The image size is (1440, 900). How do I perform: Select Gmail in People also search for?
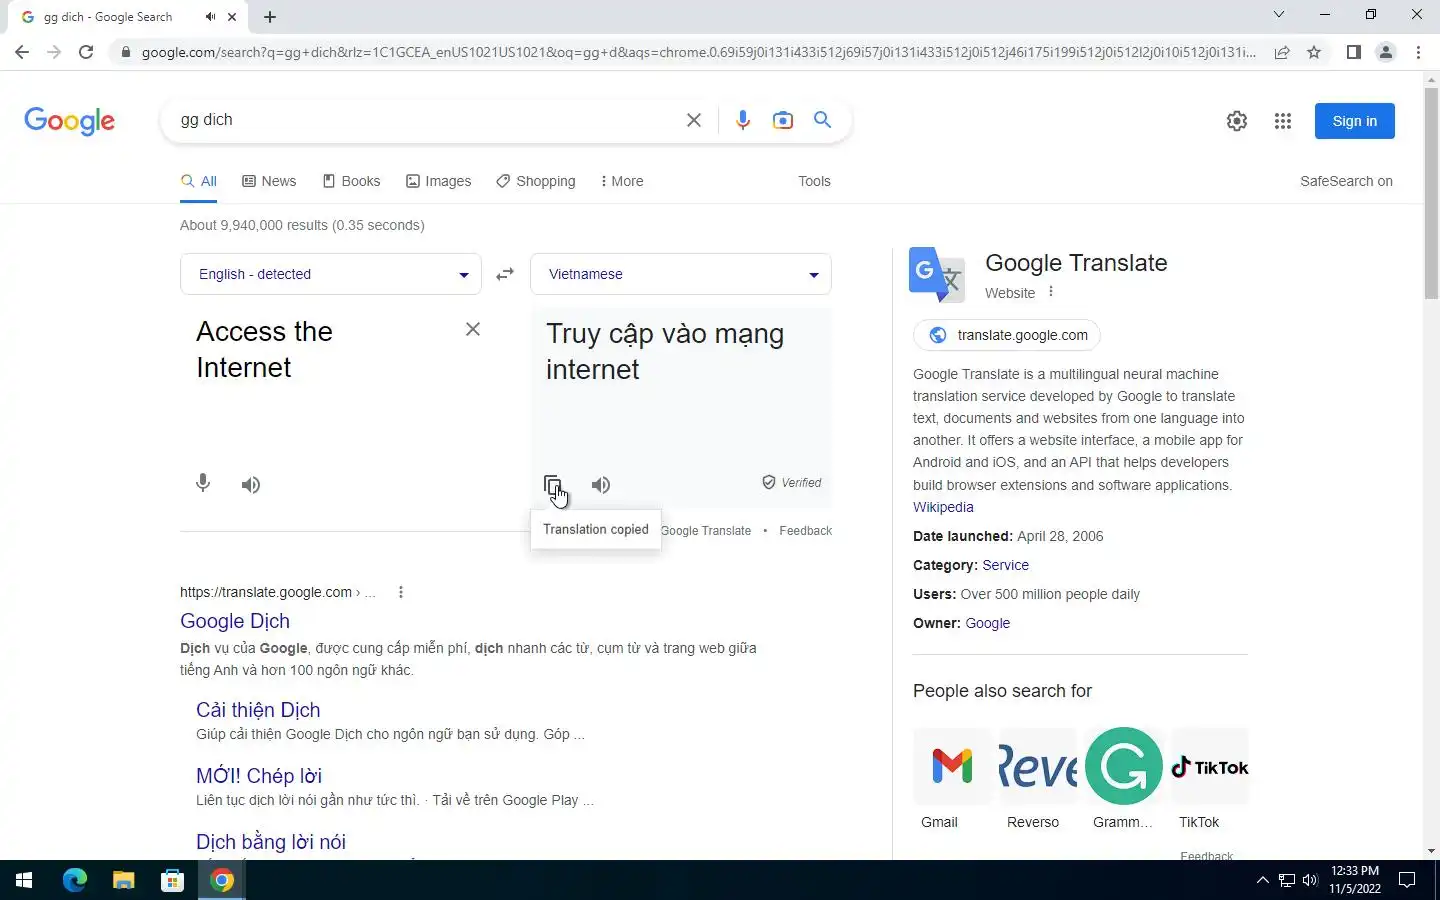point(952,778)
